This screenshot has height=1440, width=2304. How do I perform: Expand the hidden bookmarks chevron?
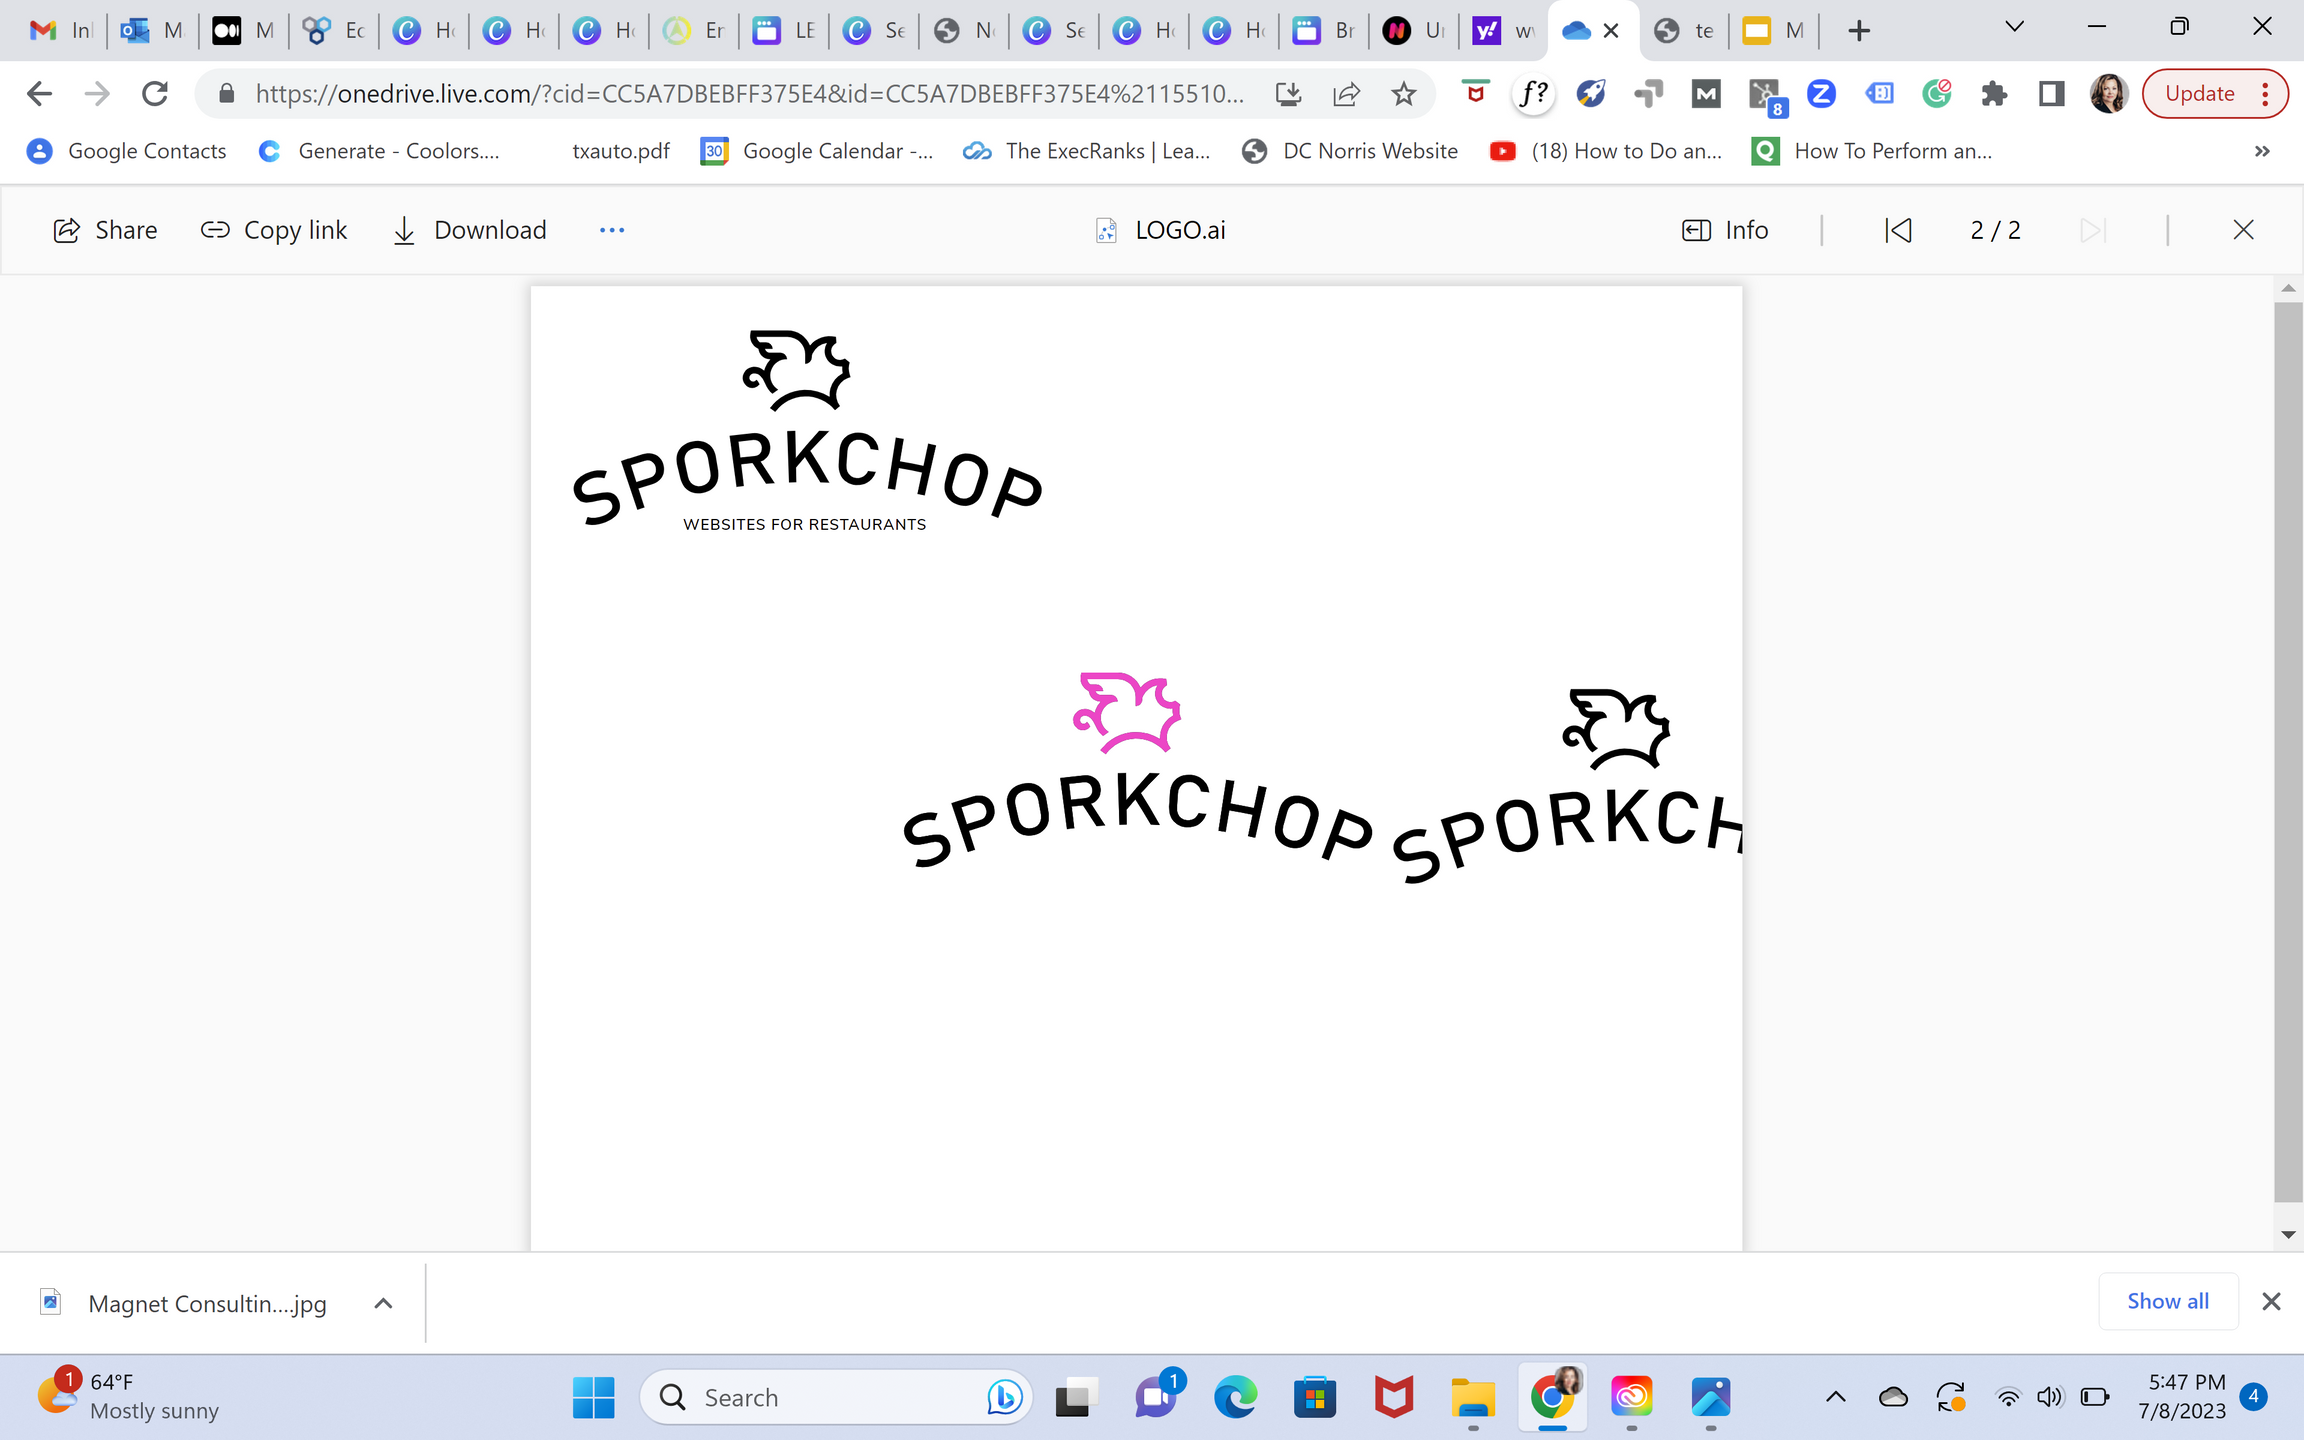[x=2262, y=151]
